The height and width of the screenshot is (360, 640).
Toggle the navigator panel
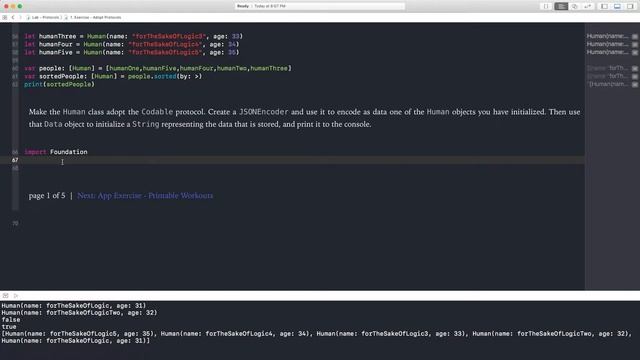(x=604, y=6)
